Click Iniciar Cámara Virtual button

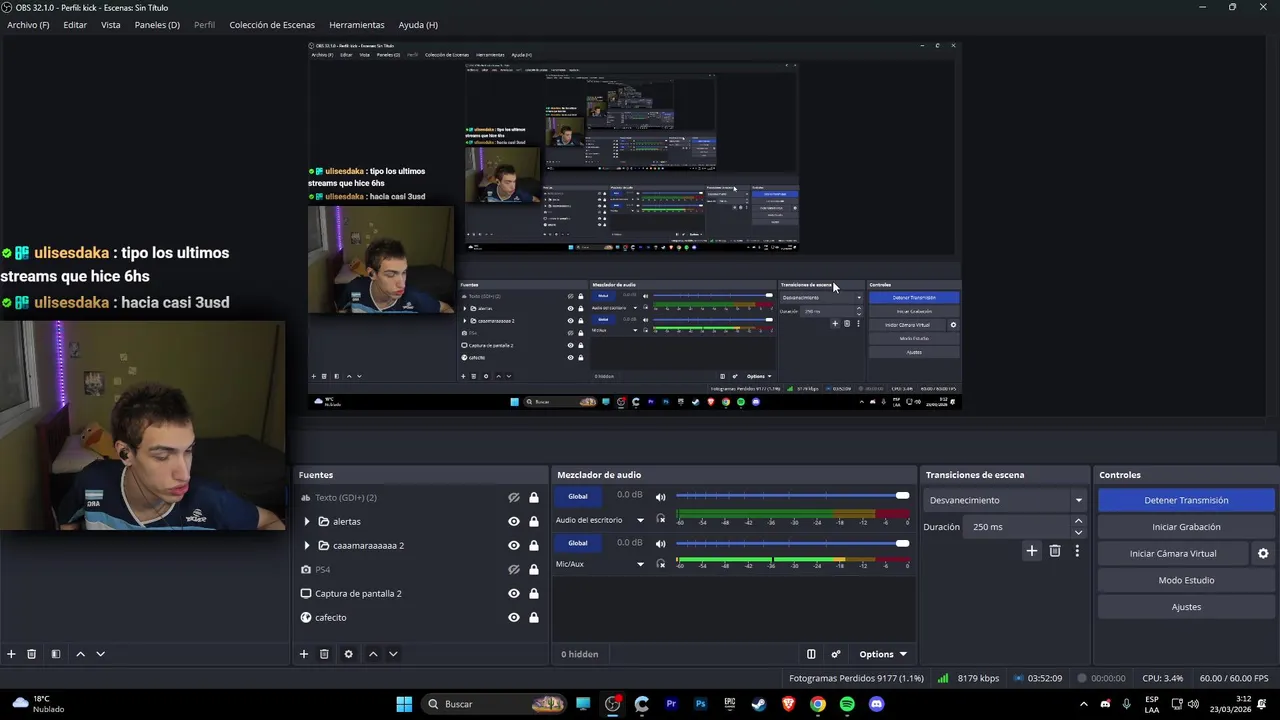tap(1173, 554)
